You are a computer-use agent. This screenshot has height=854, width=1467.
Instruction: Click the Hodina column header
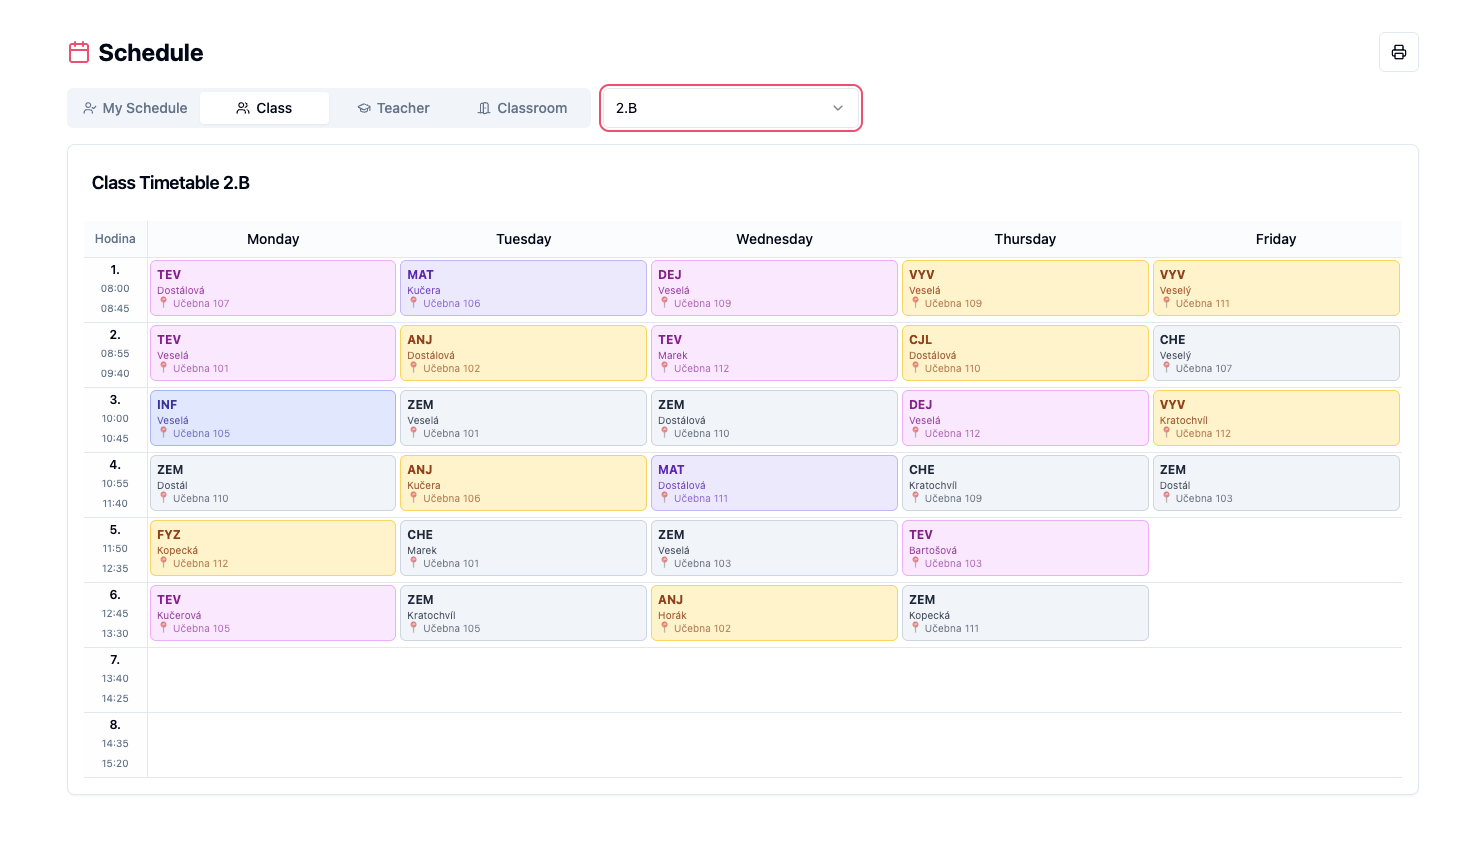[x=115, y=239]
